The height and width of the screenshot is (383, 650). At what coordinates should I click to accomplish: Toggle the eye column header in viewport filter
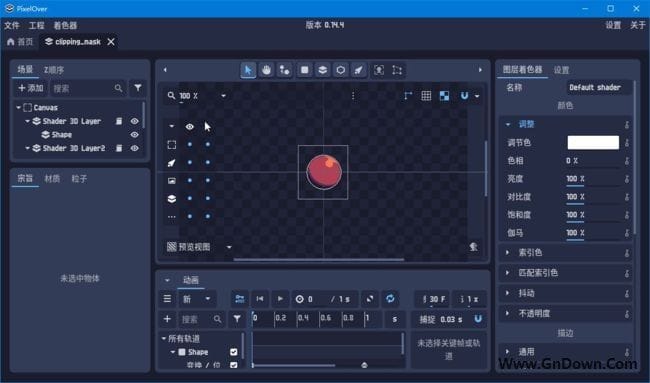[189, 126]
